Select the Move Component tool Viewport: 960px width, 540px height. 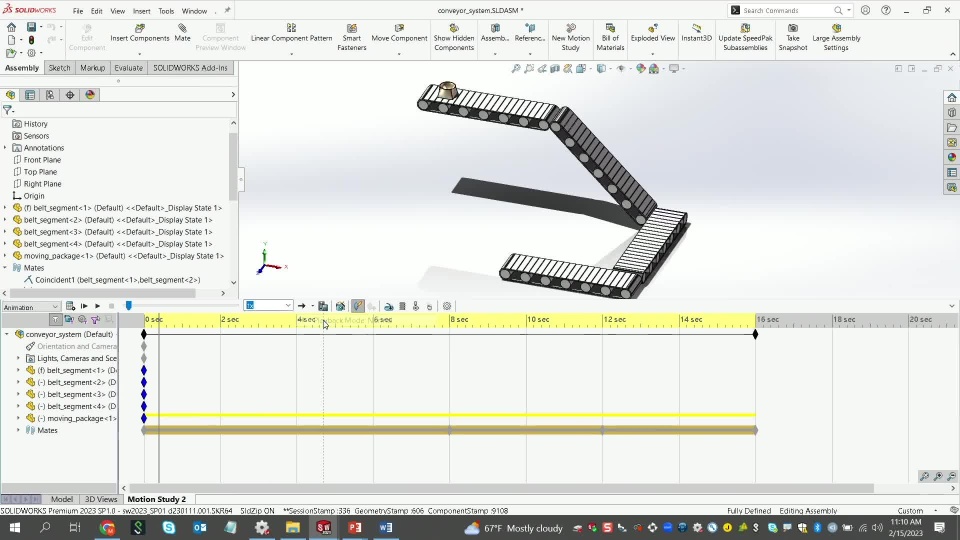click(x=399, y=33)
